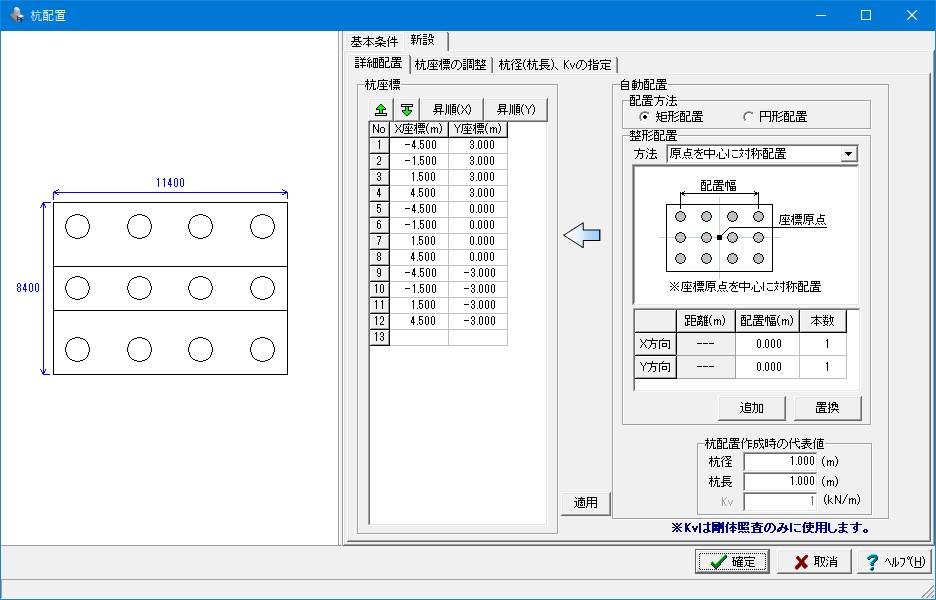Click the Y座標(m) column header
The height and width of the screenshot is (600, 936).
pyautogui.click(x=478, y=129)
